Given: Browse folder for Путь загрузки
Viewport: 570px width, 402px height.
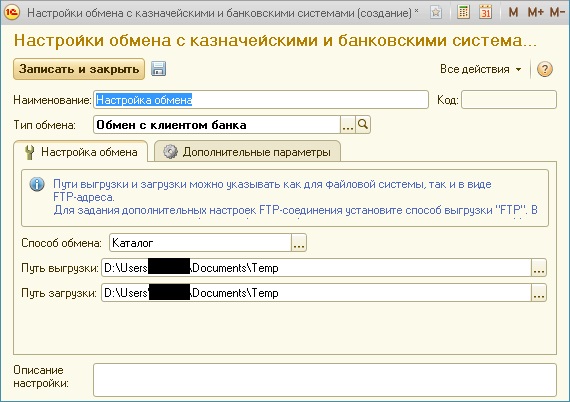Looking at the screenshot, I should 539,293.
